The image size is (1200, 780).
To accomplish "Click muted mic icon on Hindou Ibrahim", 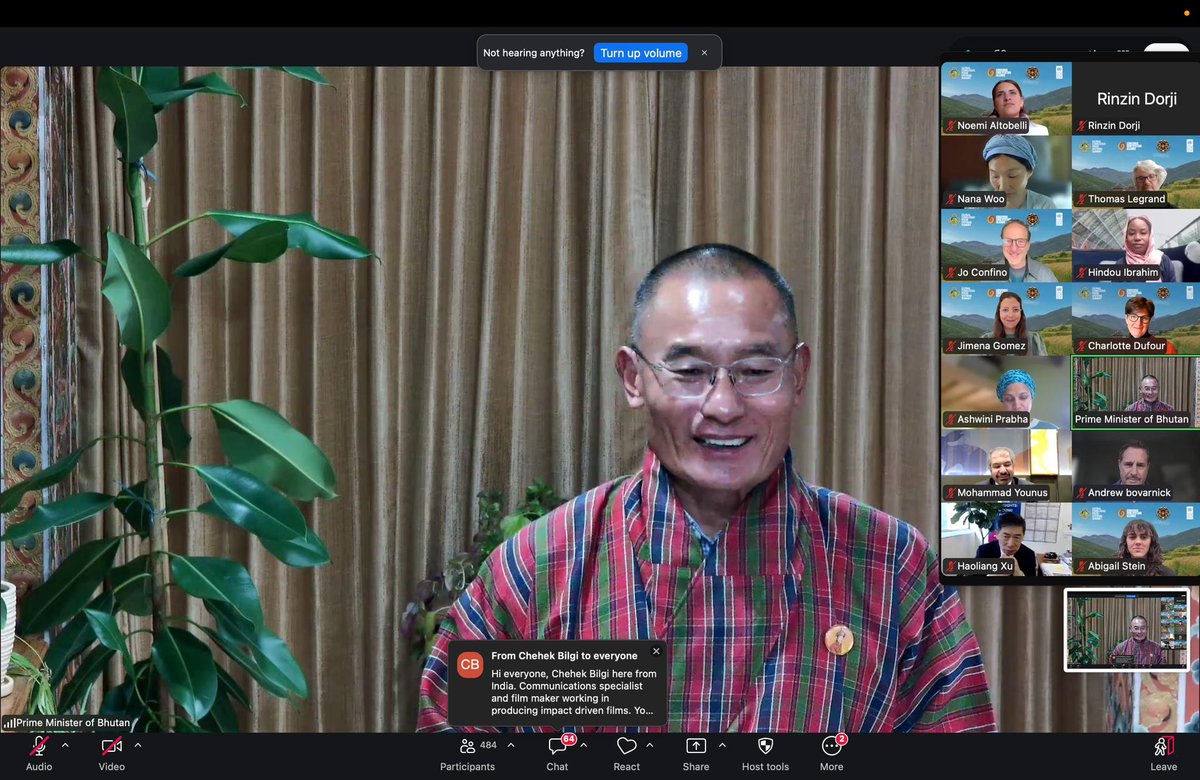I will (x=1081, y=272).
